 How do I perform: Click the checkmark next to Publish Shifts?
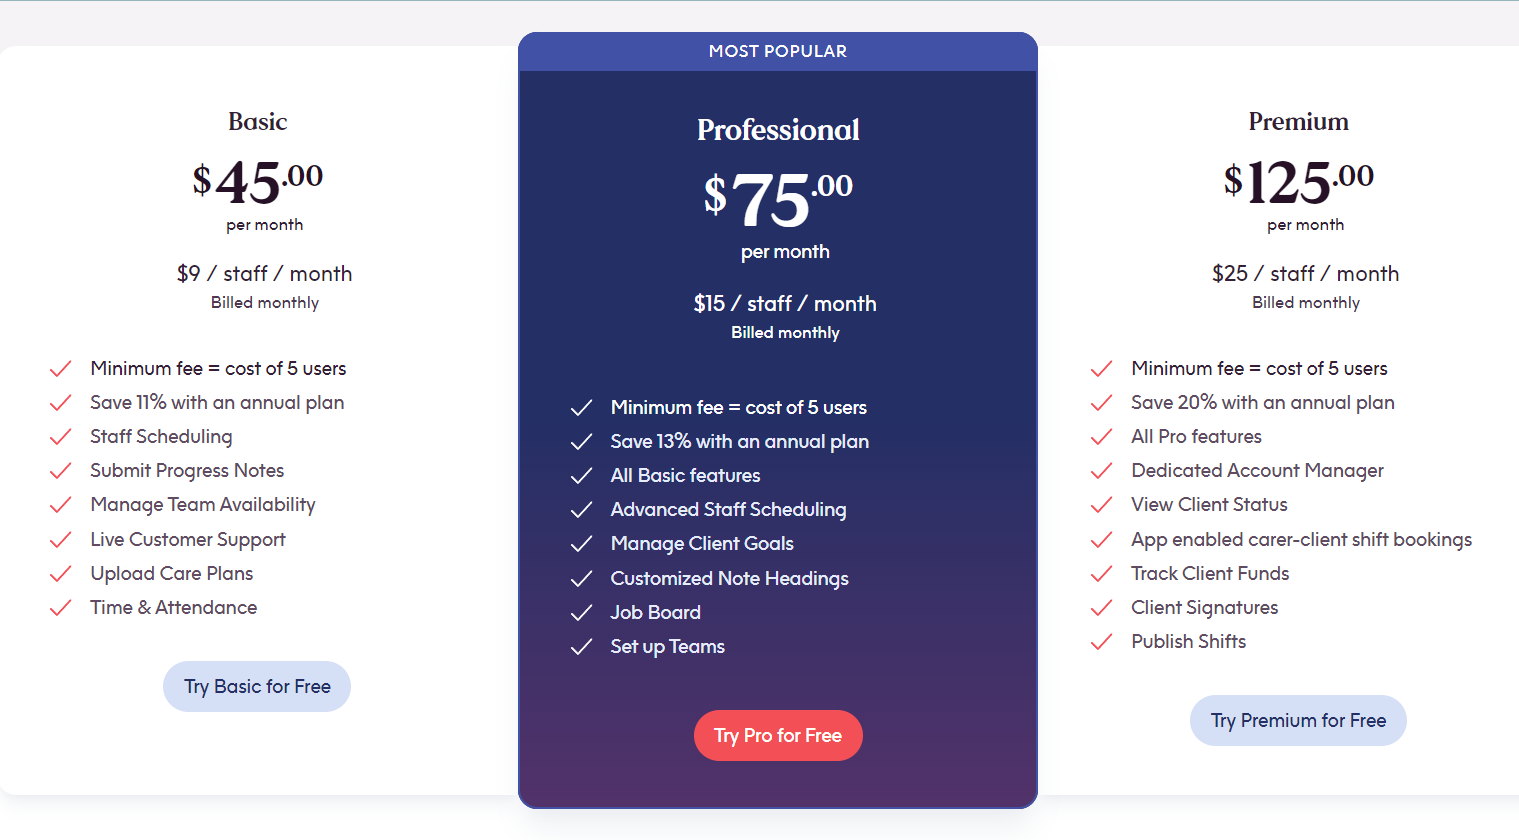tap(1101, 642)
